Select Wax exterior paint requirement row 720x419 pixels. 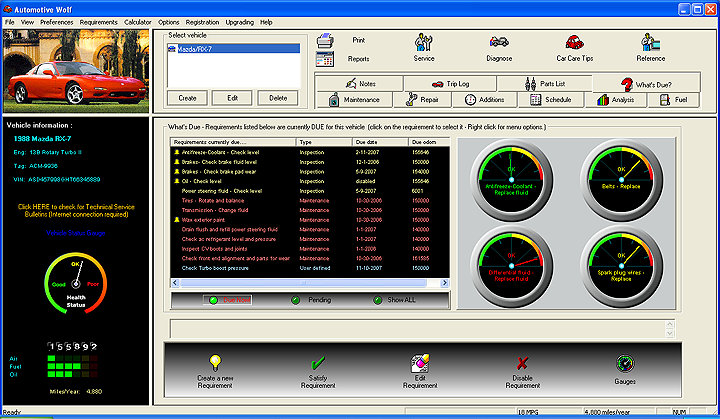click(x=210, y=218)
